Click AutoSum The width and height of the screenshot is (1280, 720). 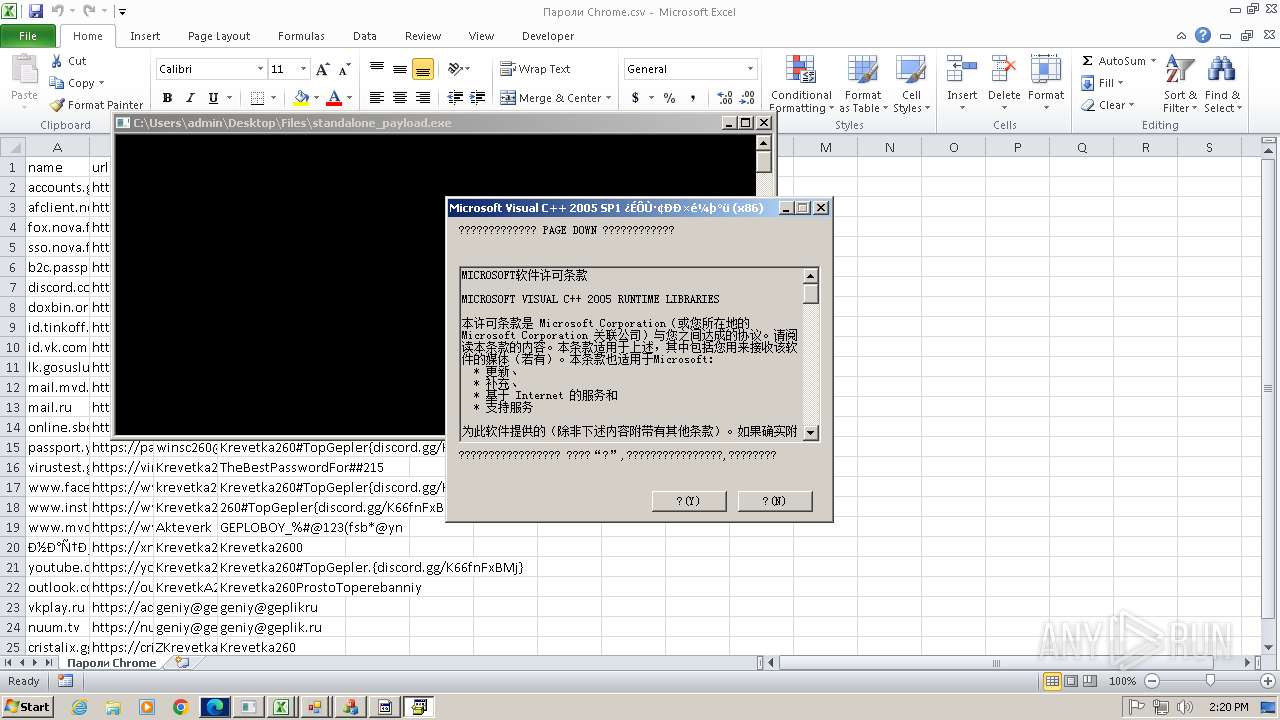(x=1113, y=61)
